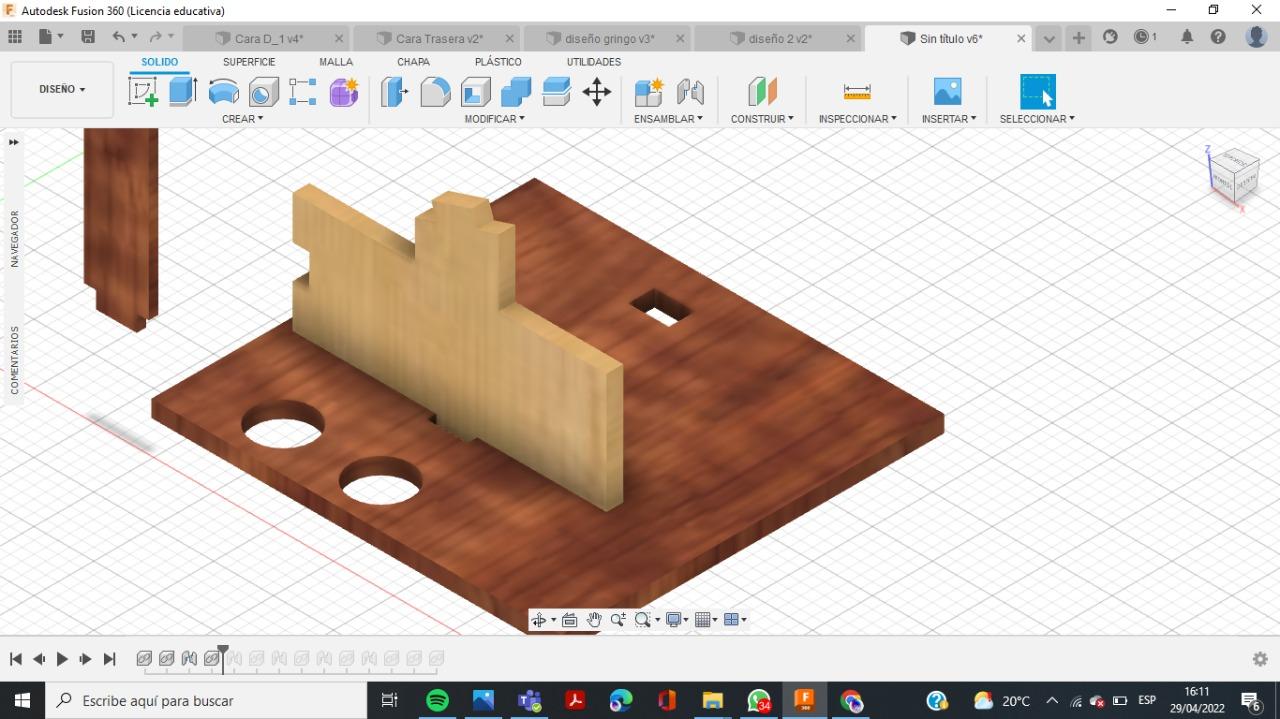Switch to the PLÁSTICO tab
The width and height of the screenshot is (1280, 719).
point(498,62)
